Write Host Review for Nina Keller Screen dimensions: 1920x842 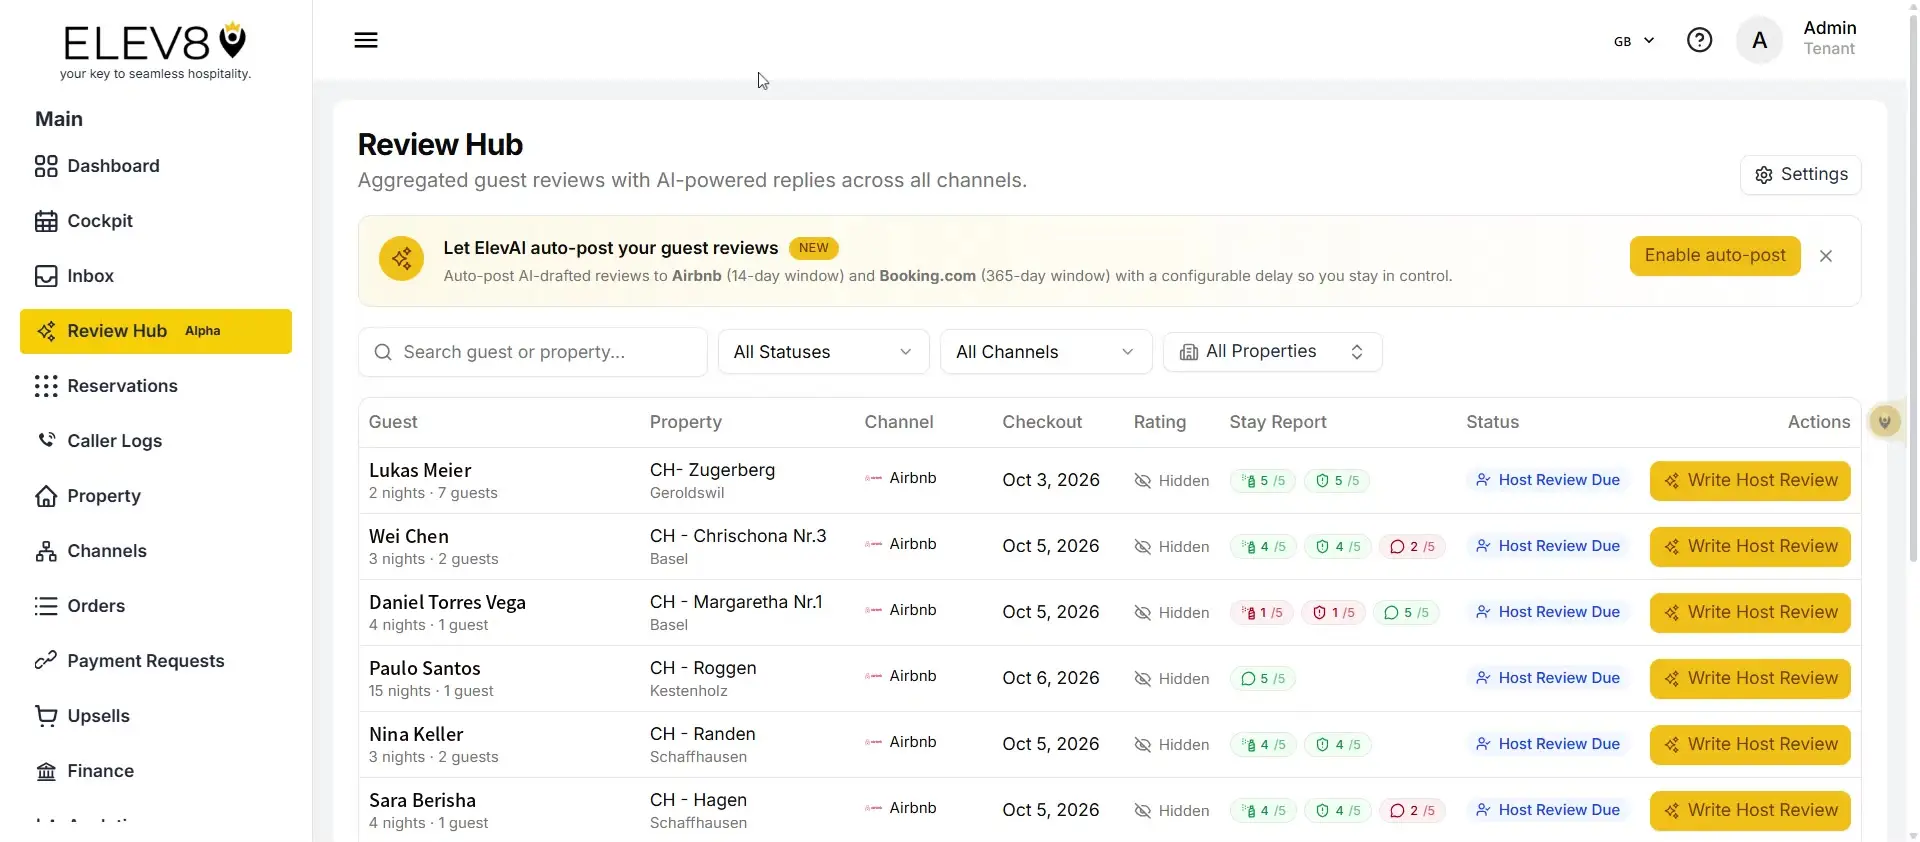tap(1750, 745)
